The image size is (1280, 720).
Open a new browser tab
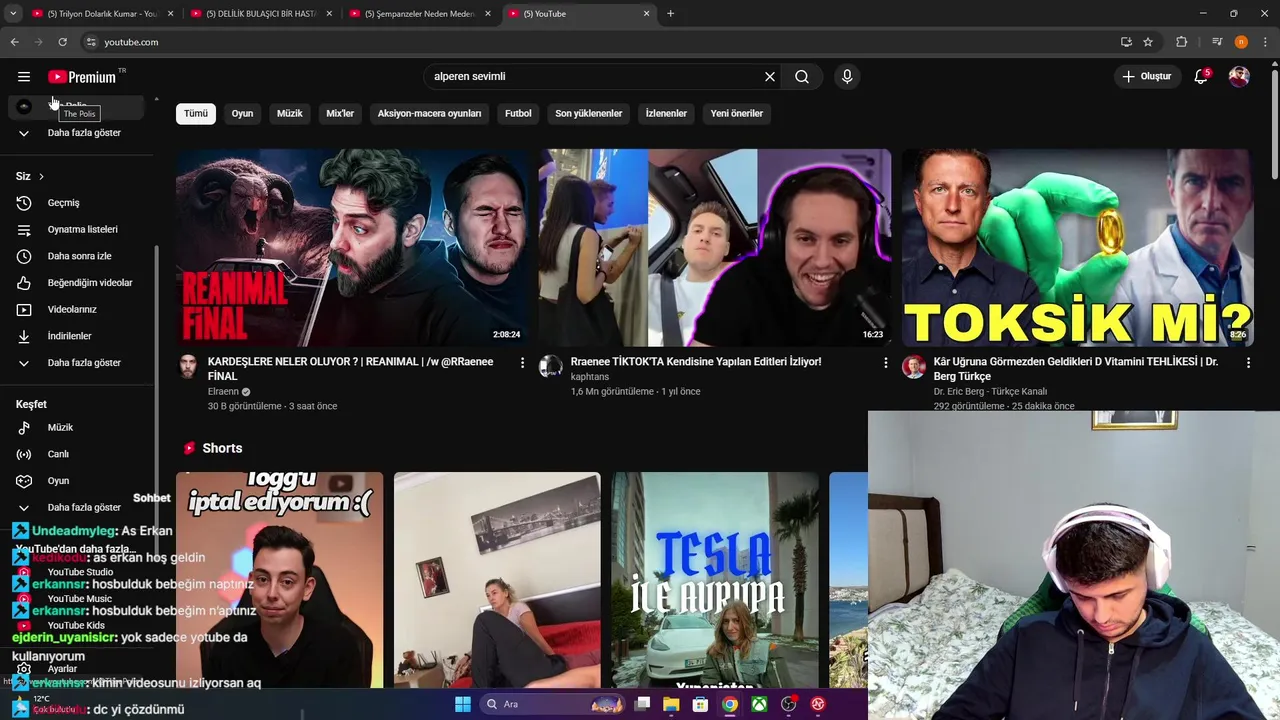671,14
